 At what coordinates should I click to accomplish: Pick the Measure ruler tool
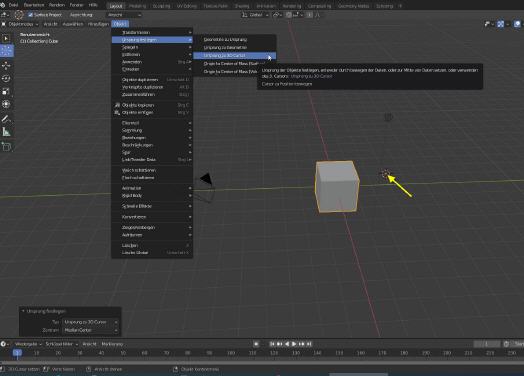tap(6, 132)
